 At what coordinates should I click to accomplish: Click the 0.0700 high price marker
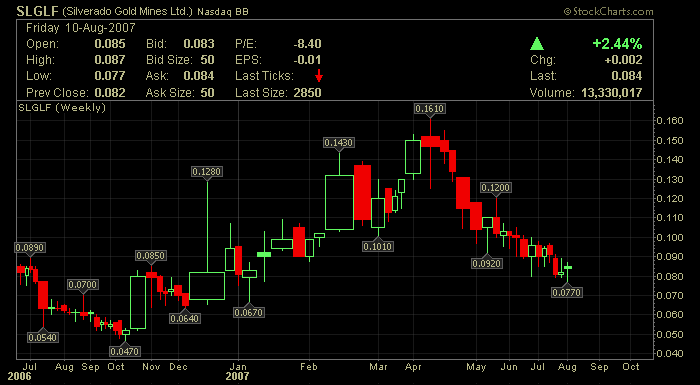83,285
